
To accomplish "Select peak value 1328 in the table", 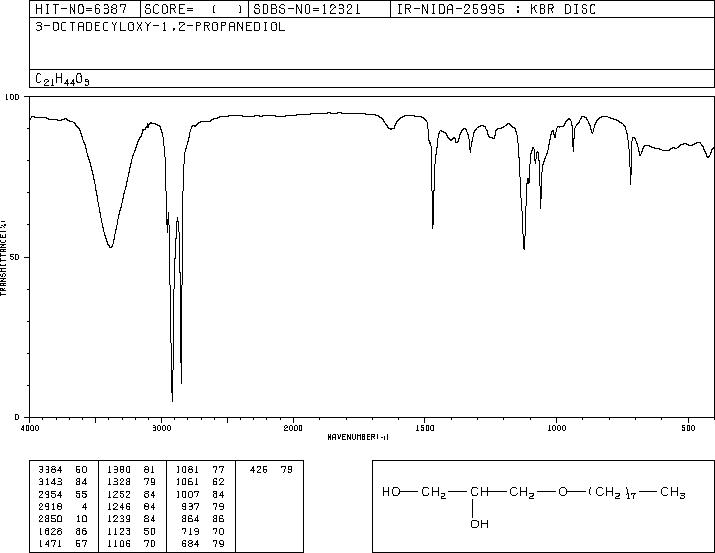I will pyautogui.click(x=119, y=482).
